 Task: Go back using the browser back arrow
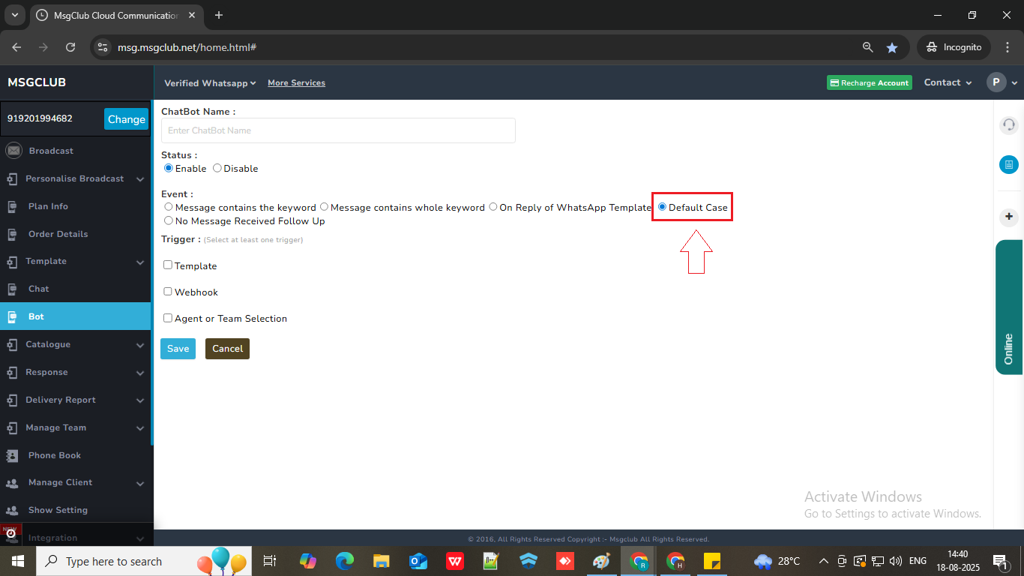click(16, 47)
